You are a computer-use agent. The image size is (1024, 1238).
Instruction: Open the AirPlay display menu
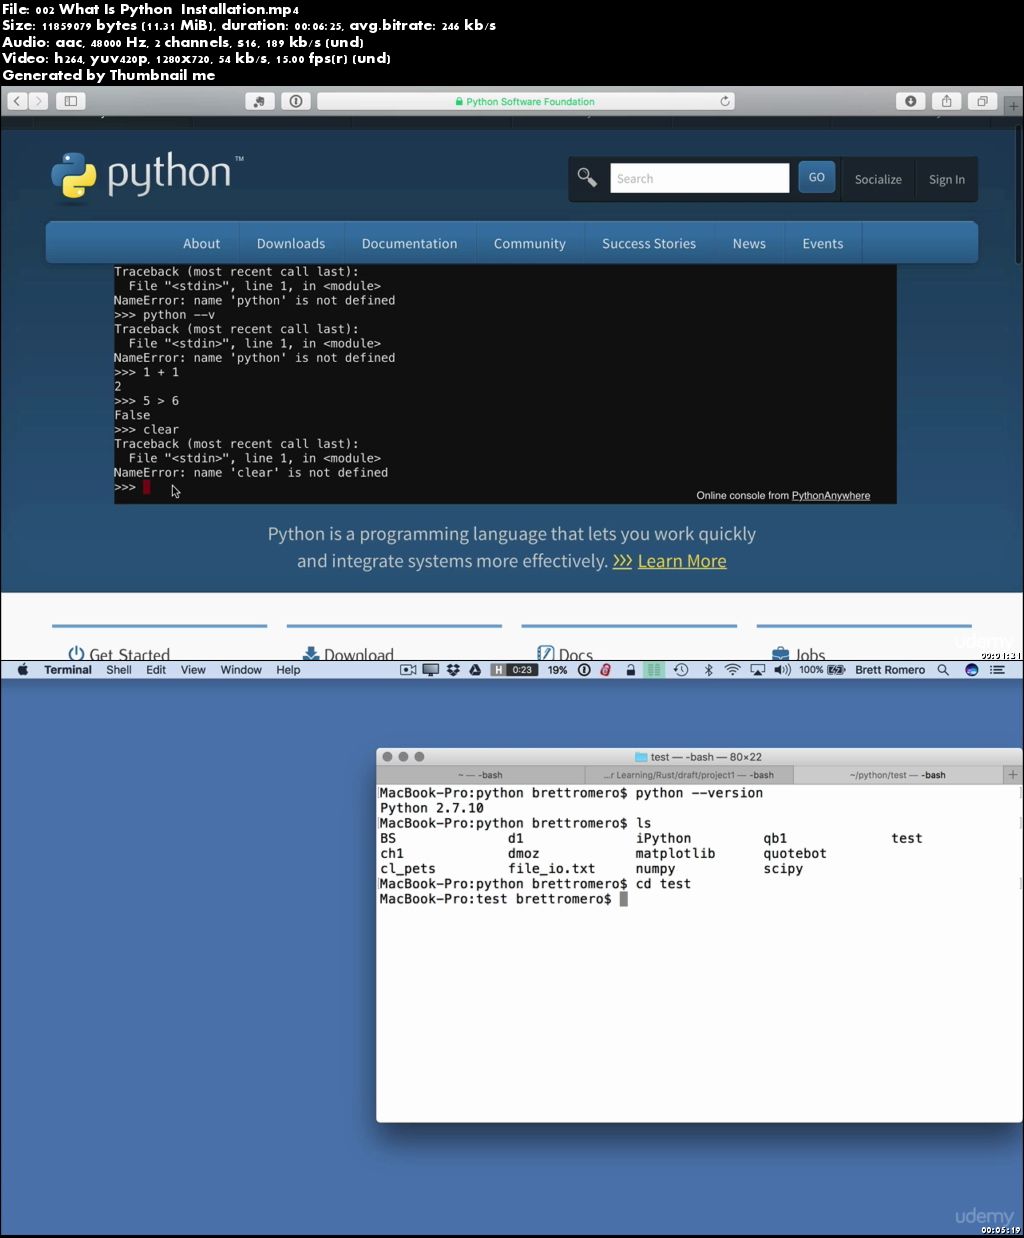[757, 670]
